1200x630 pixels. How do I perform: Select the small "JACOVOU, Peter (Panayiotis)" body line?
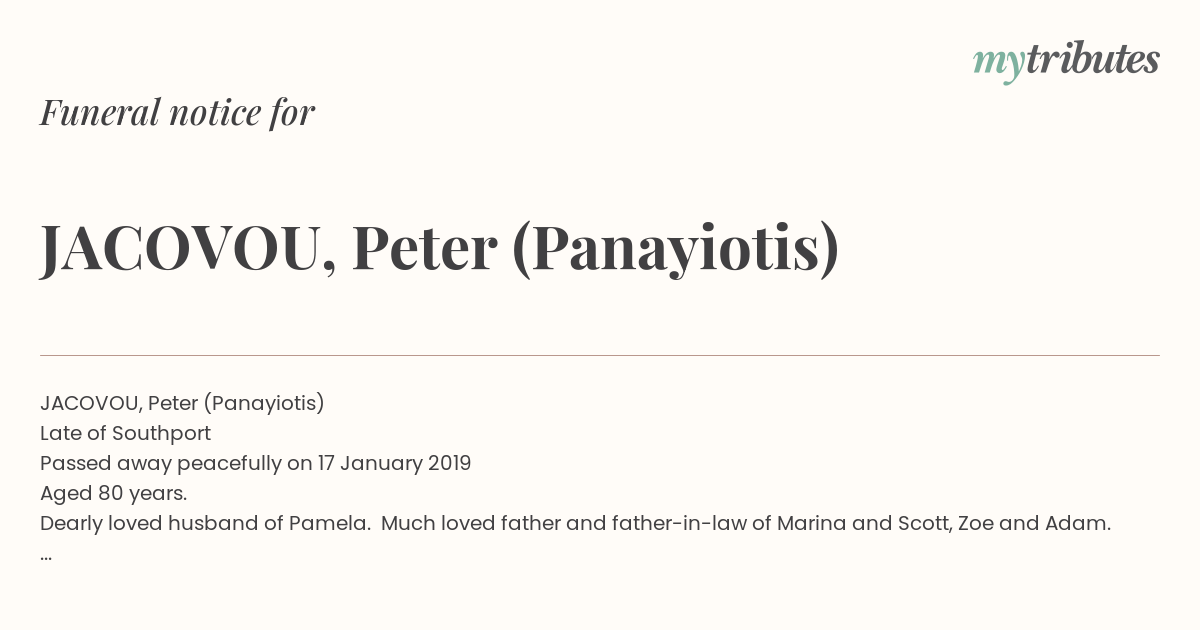tap(182, 403)
